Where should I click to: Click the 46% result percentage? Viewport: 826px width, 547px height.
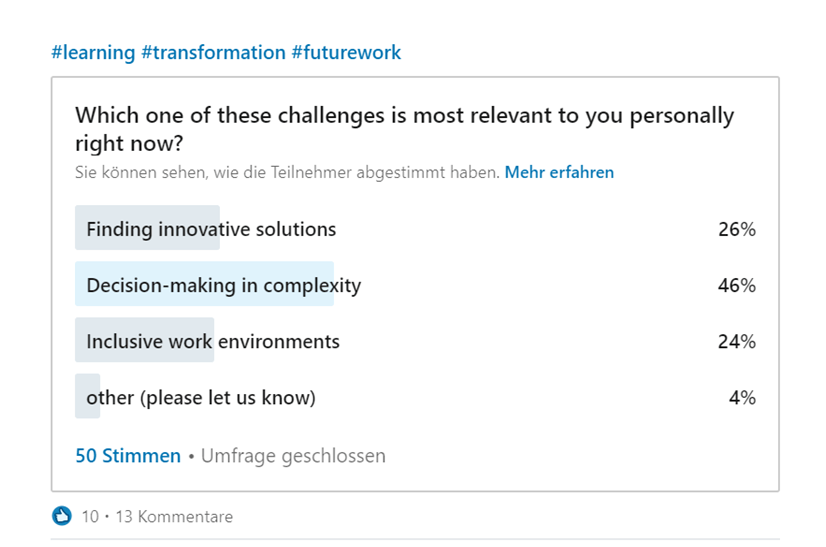pos(736,285)
